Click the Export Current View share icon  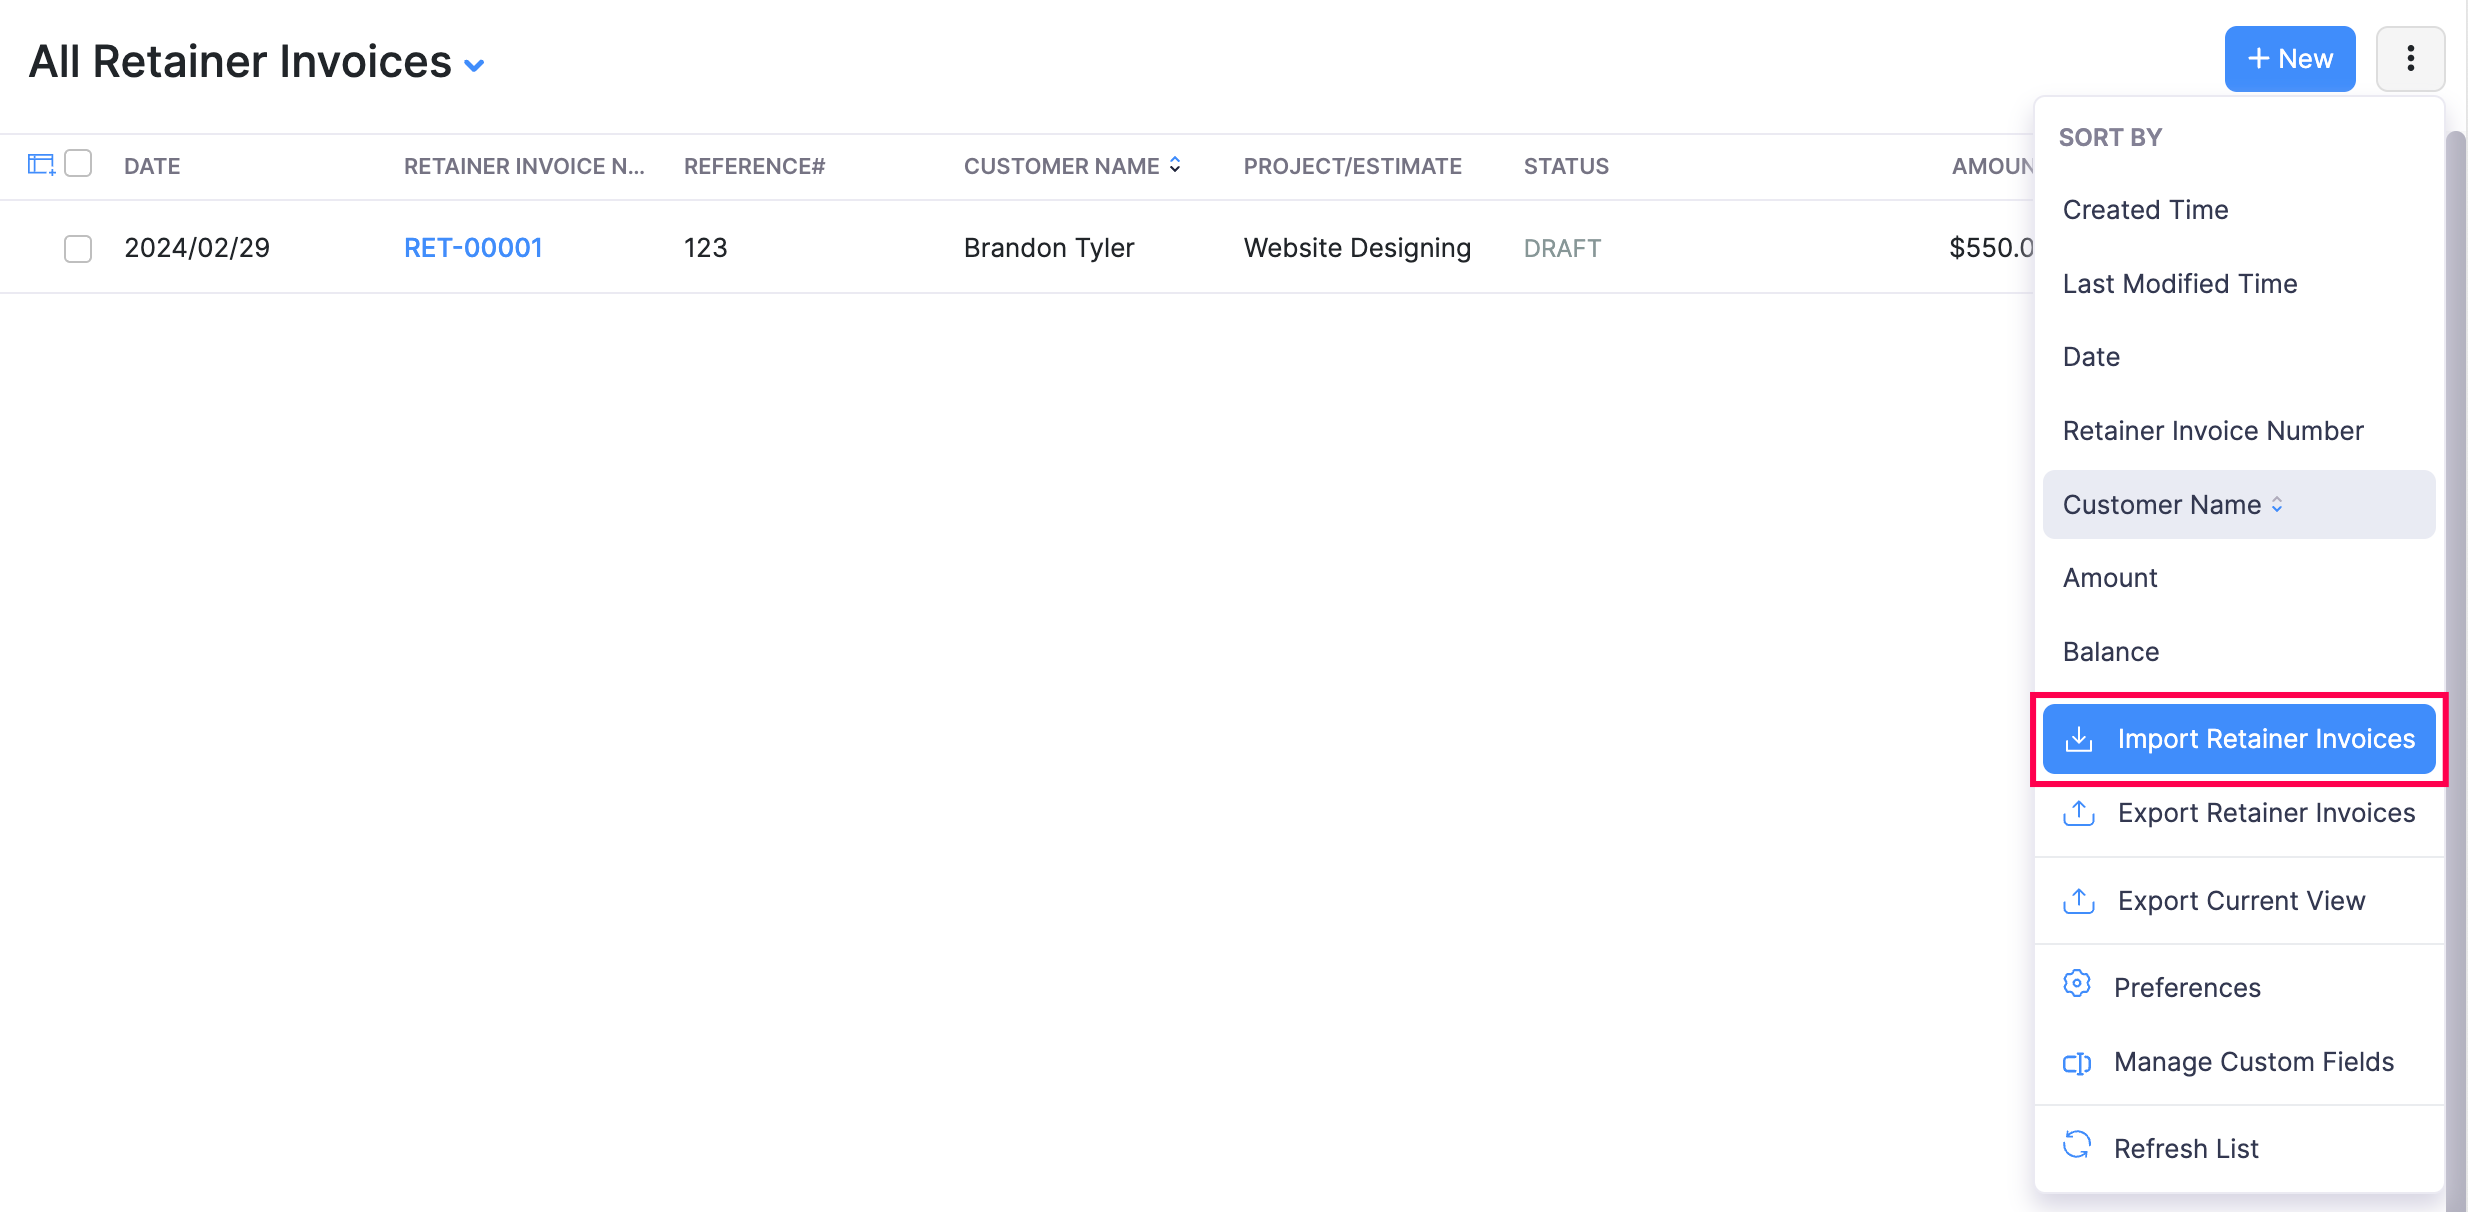pyautogui.click(x=2080, y=901)
